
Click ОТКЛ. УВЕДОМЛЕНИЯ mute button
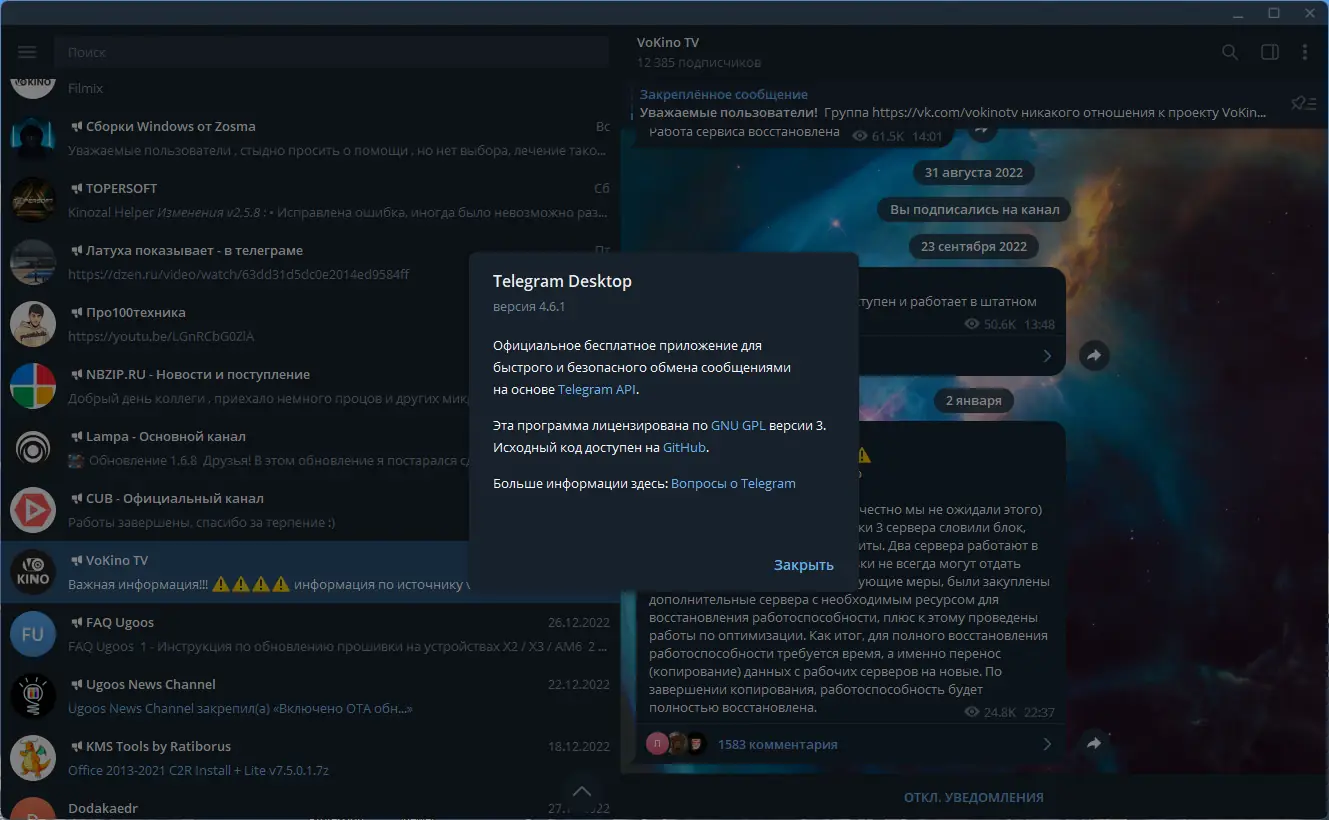pos(973,797)
